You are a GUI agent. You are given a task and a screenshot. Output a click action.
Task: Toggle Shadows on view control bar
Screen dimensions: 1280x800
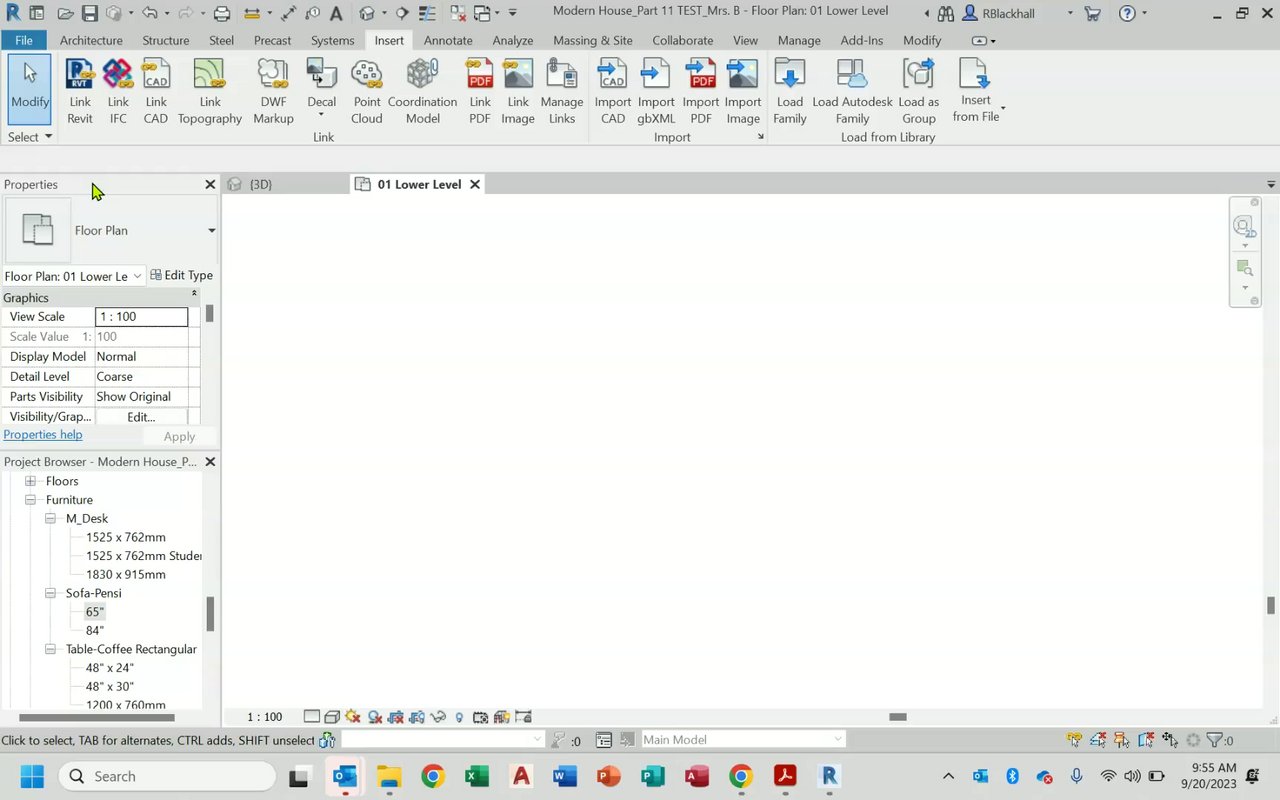(375, 717)
